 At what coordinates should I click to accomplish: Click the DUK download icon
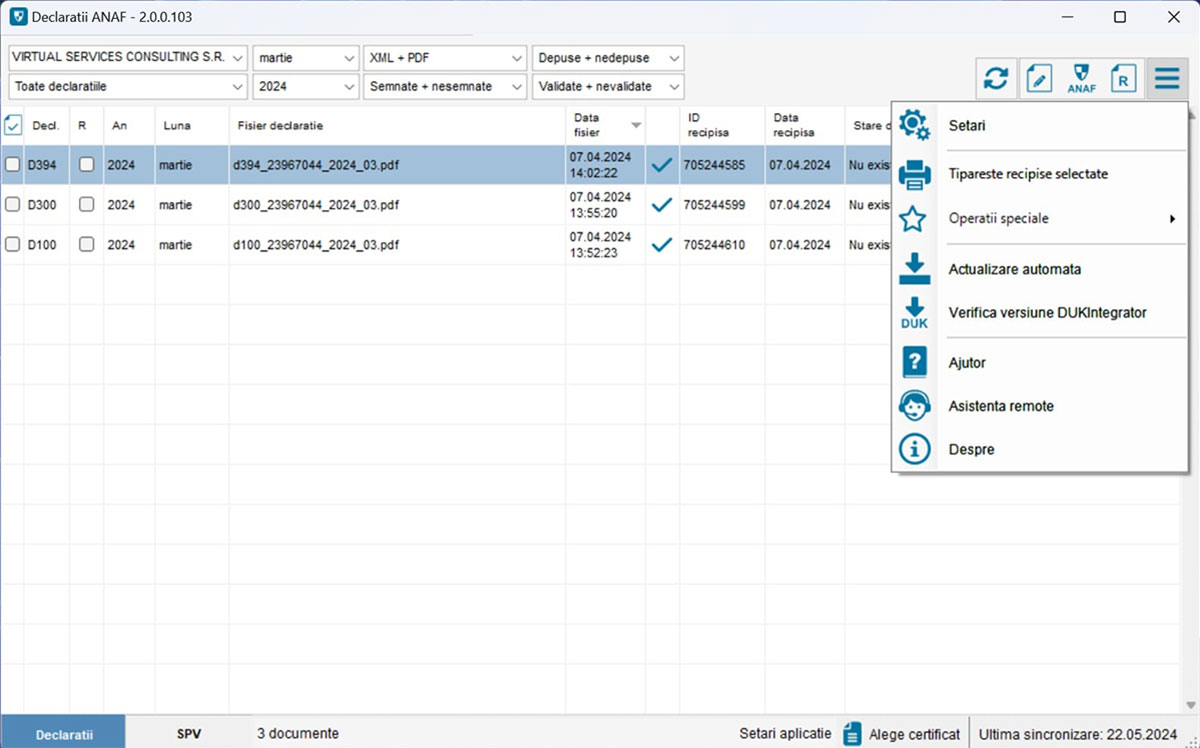coord(914,313)
